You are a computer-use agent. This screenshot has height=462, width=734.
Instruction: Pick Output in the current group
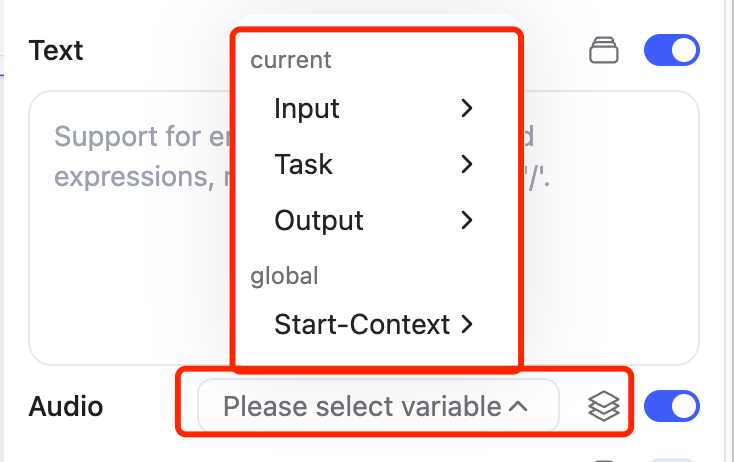click(x=319, y=220)
